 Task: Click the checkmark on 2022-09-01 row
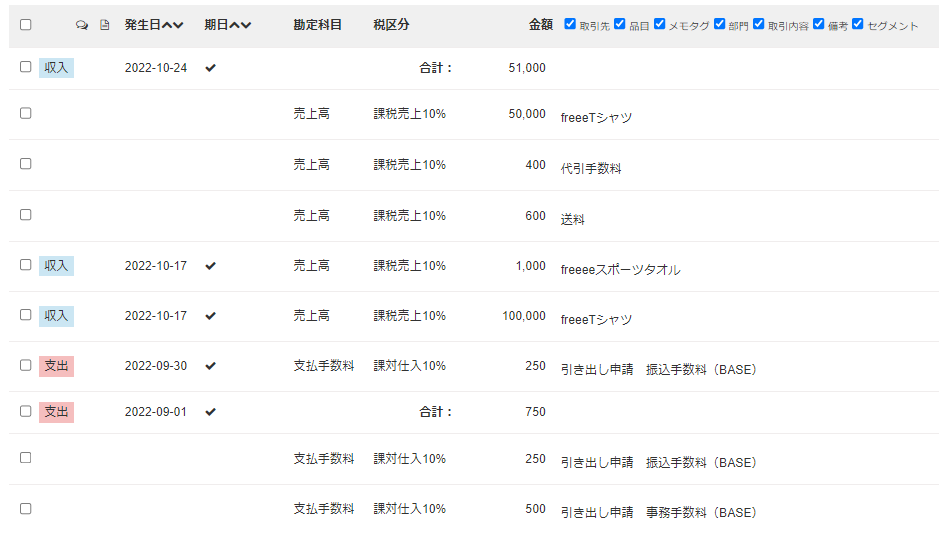click(x=210, y=412)
